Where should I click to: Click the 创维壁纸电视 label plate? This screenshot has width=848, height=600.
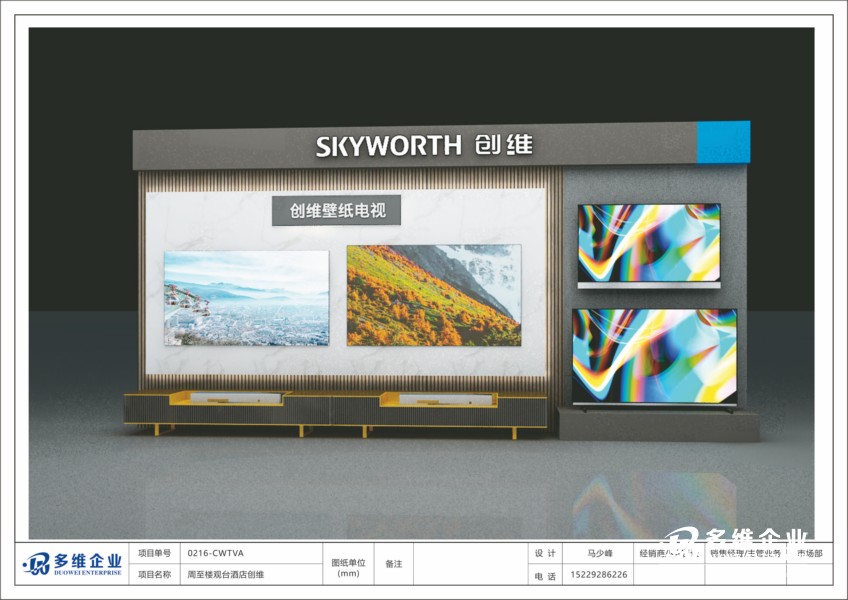(336, 210)
